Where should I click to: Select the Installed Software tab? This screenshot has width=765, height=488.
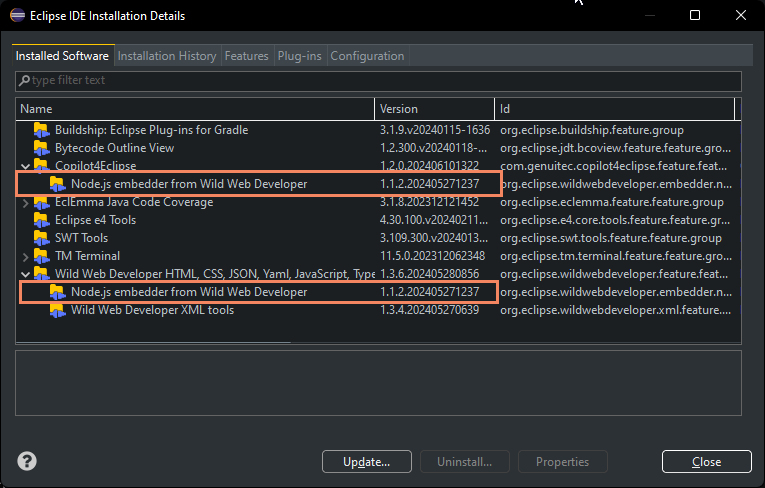62,56
